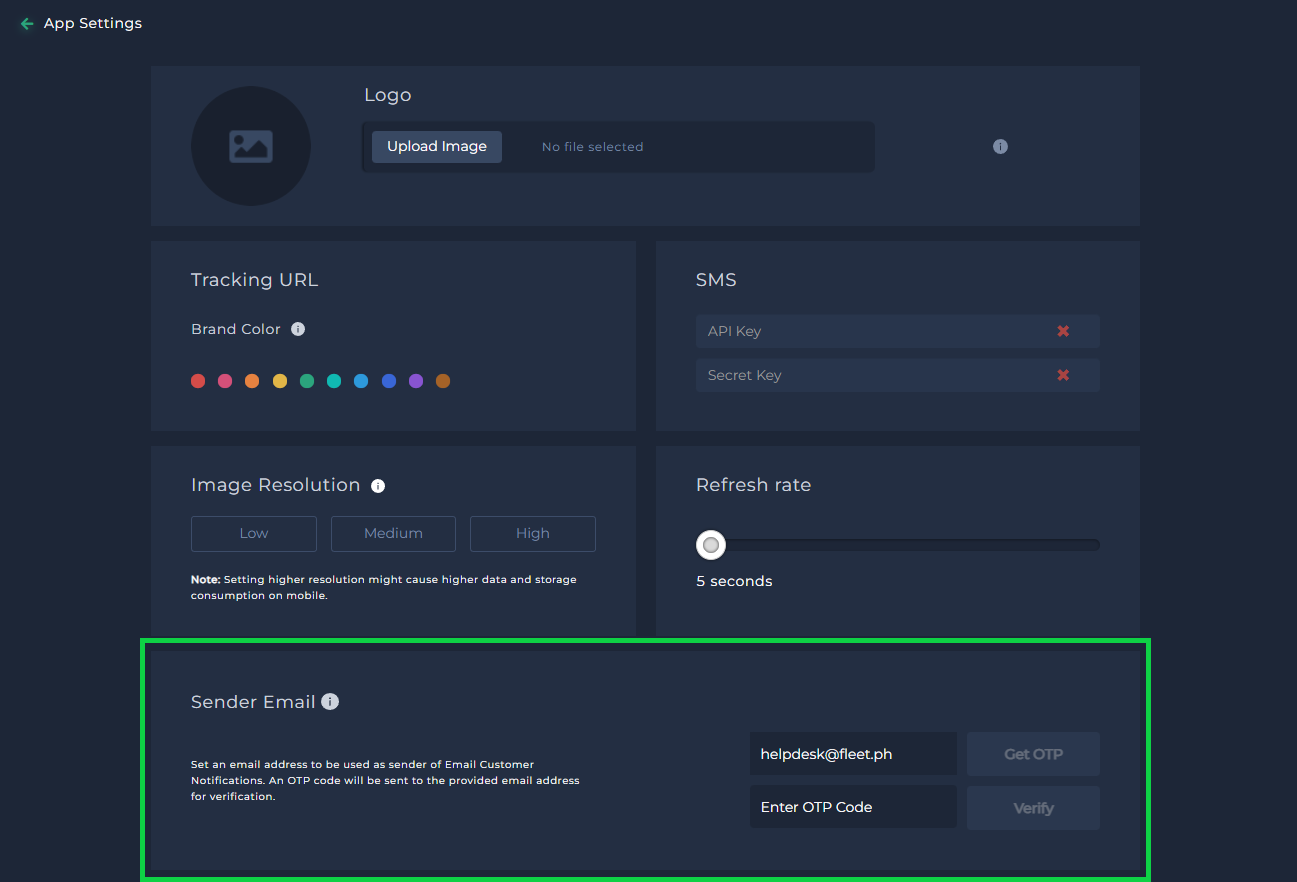Clear the Secret Key with red X

click(x=1063, y=375)
